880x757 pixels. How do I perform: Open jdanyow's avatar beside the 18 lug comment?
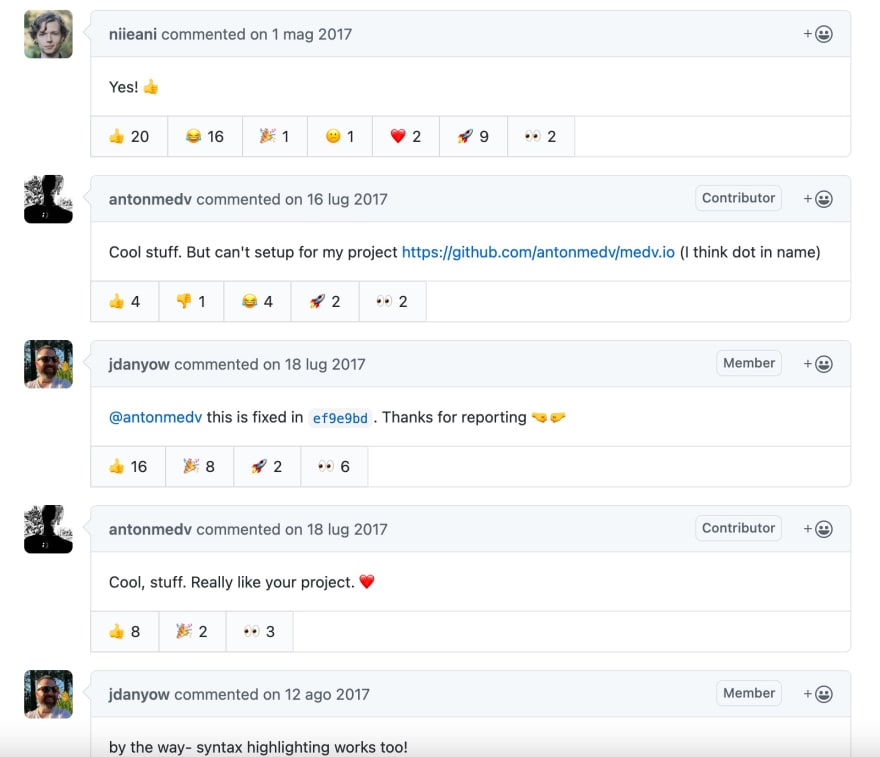(48, 364)
